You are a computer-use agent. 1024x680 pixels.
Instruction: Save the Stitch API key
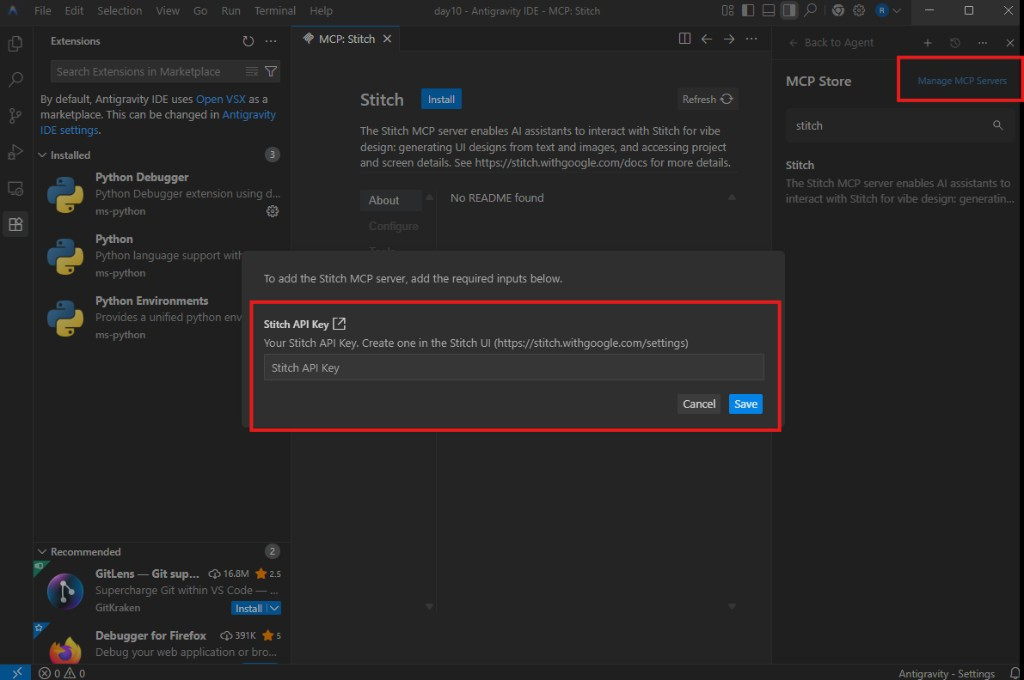(x=746, y=404)
